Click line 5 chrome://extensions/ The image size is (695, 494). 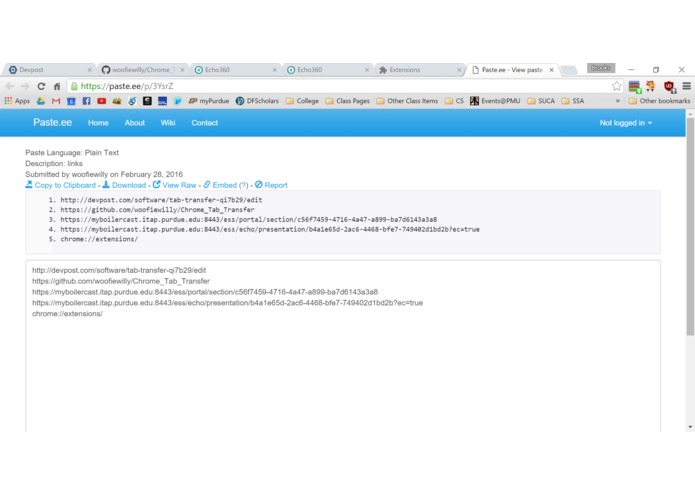(x=99, y=239)
